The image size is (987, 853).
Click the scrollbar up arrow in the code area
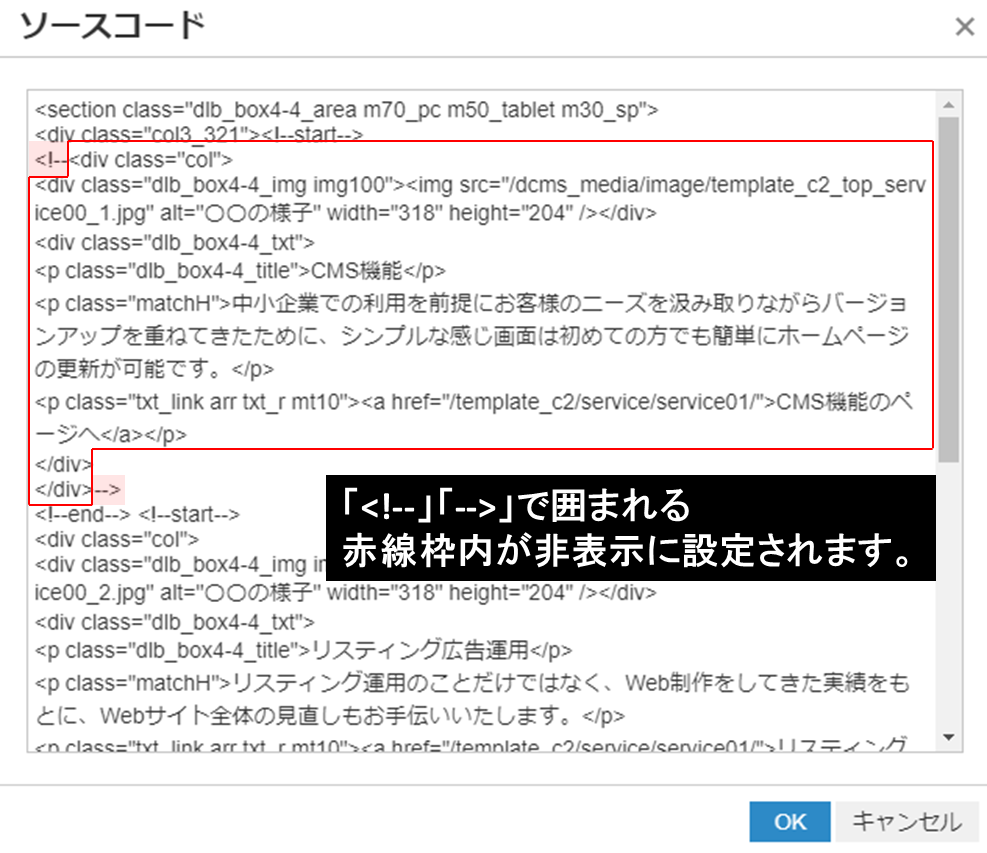(949, 105)
